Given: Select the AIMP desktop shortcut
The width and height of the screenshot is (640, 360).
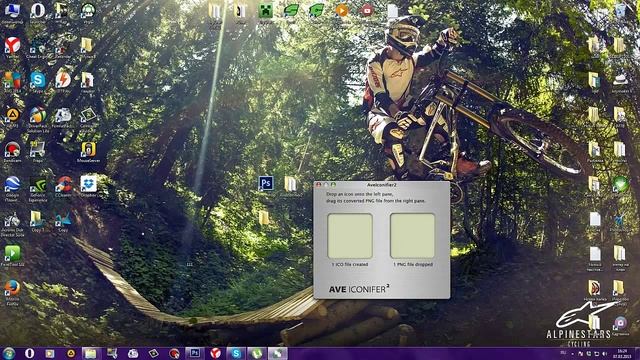Looking at the screenshot, I should 12,116.
